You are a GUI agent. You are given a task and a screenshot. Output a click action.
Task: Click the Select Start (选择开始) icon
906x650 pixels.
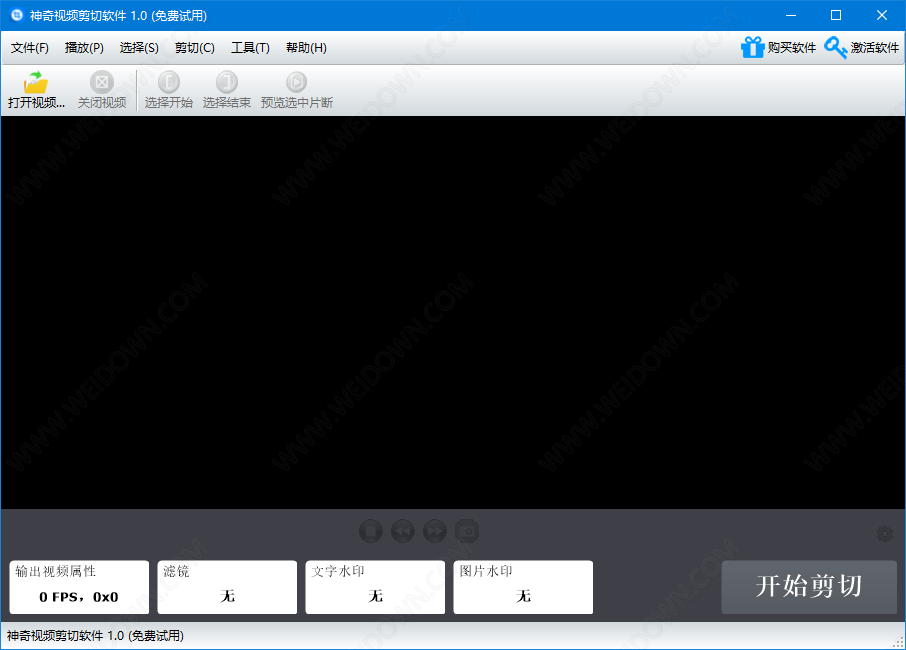tap(169, 83)
